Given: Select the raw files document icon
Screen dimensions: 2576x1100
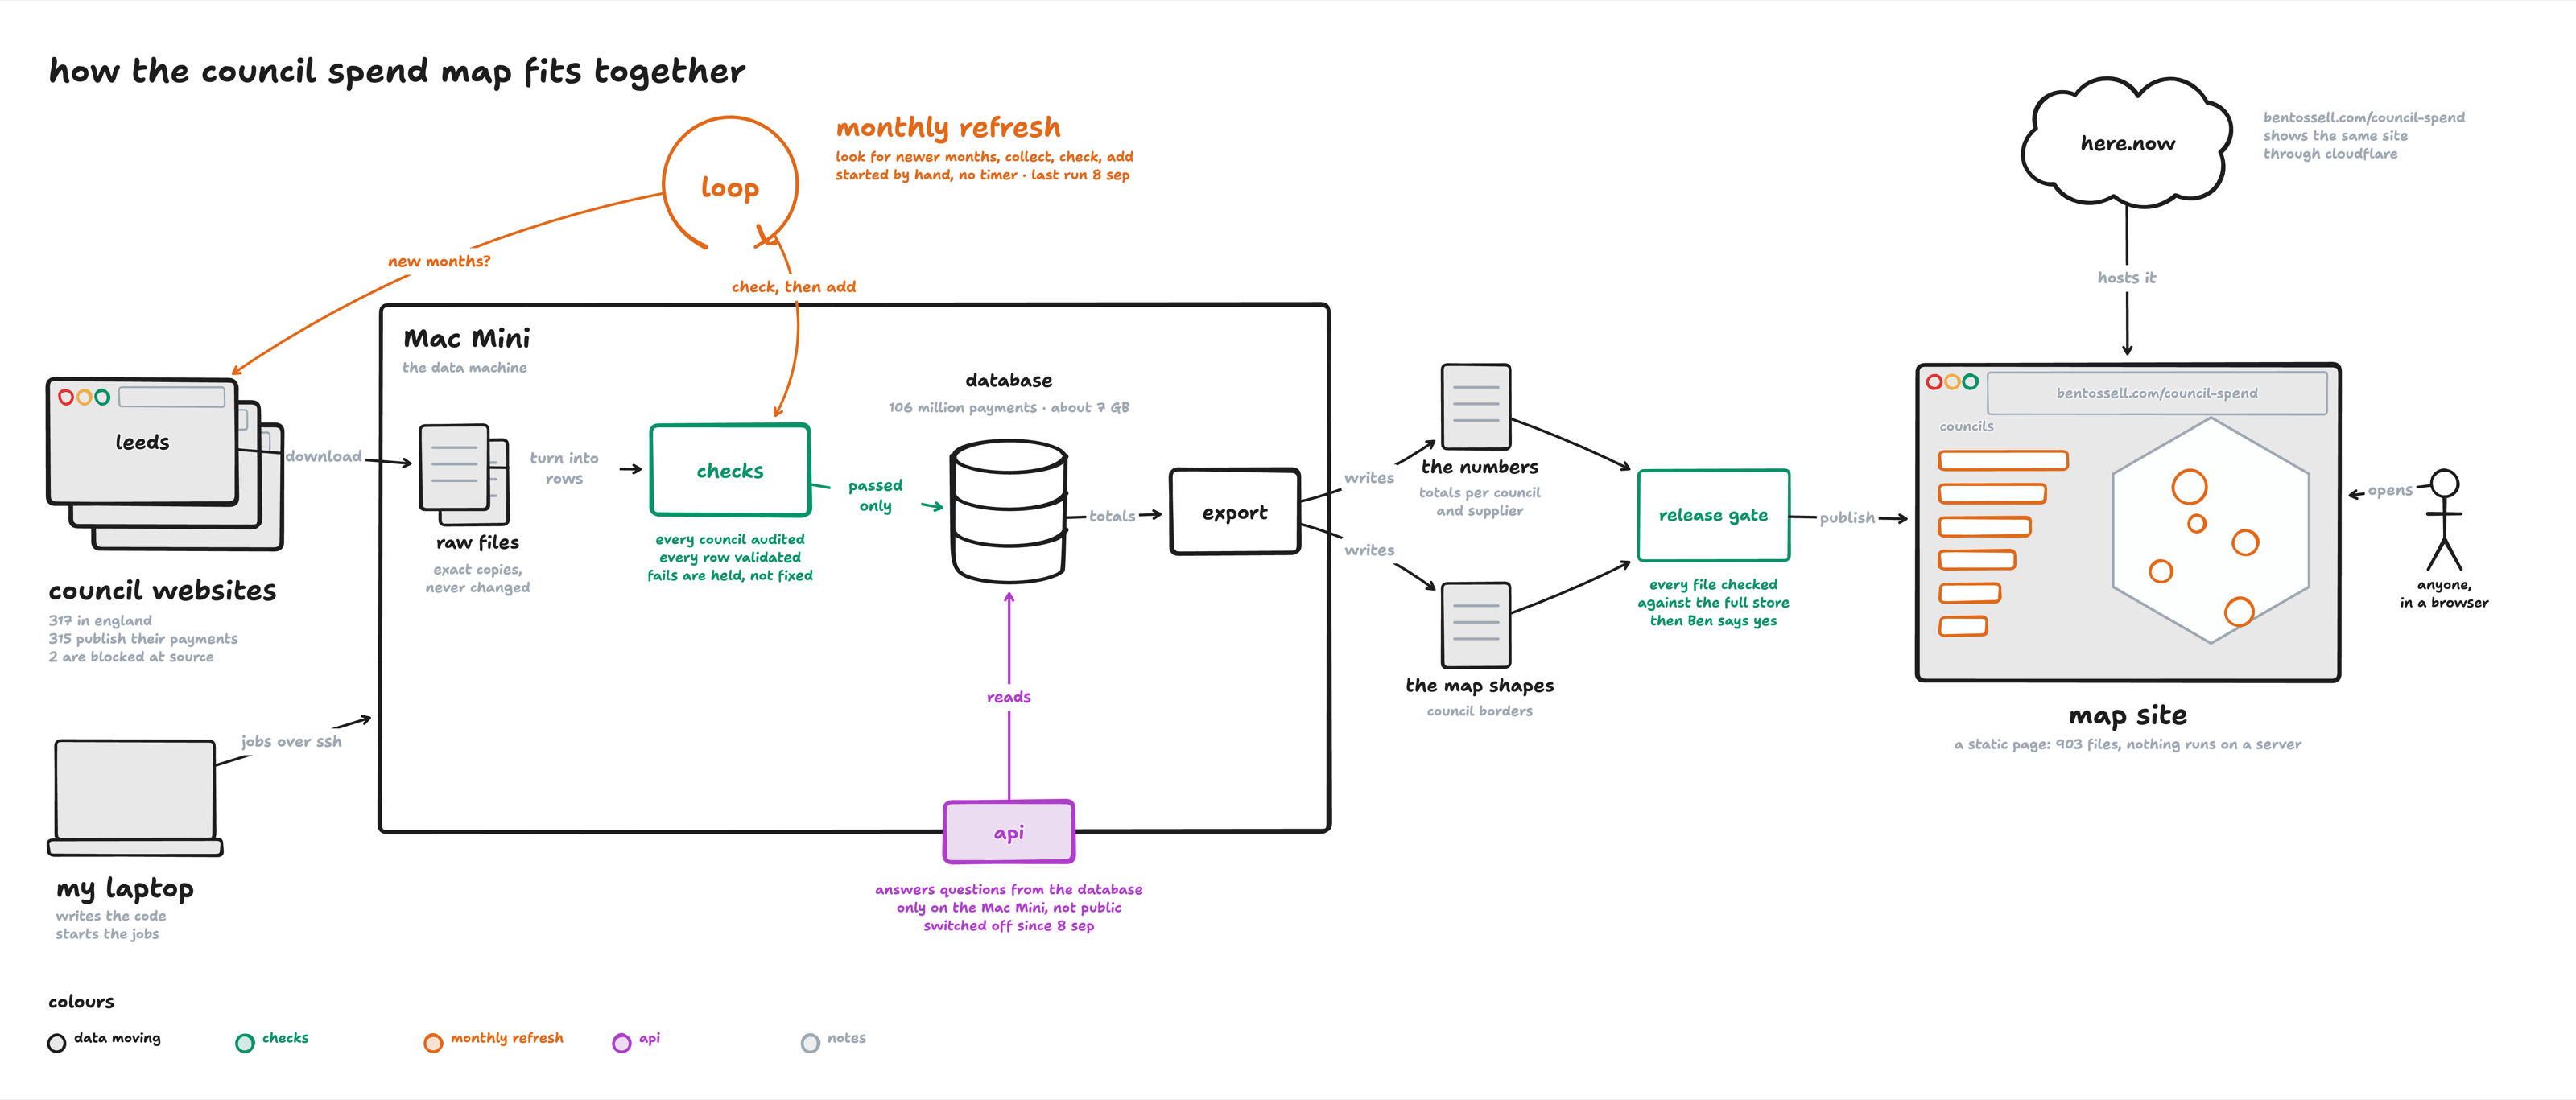Looking at the screenshot, I should (464, 474).
